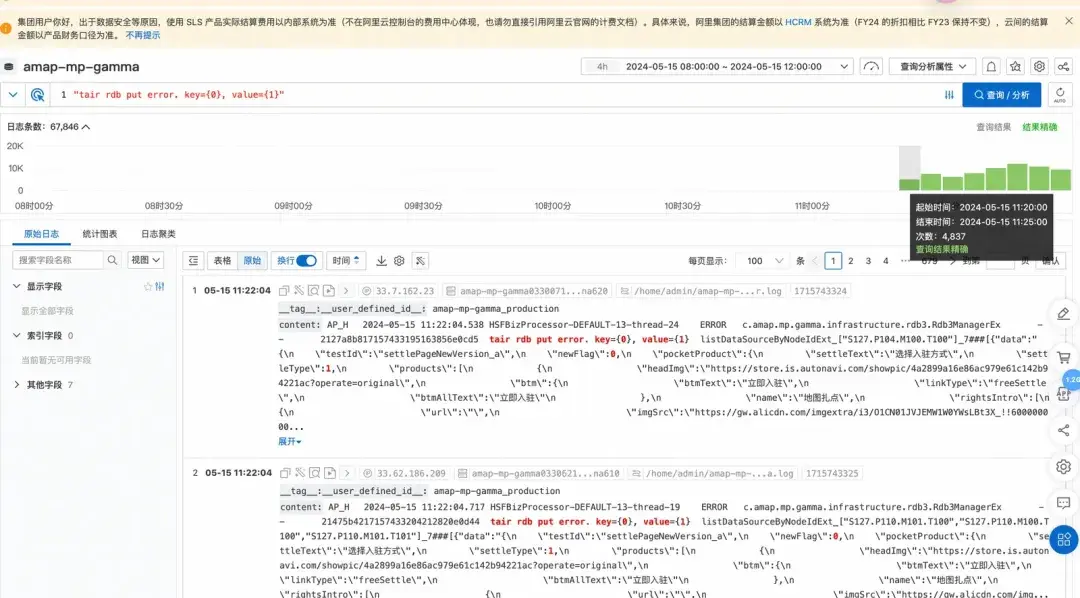Collapse the 日志条数 histogram chevron
1080x598 pixels.
86,127
